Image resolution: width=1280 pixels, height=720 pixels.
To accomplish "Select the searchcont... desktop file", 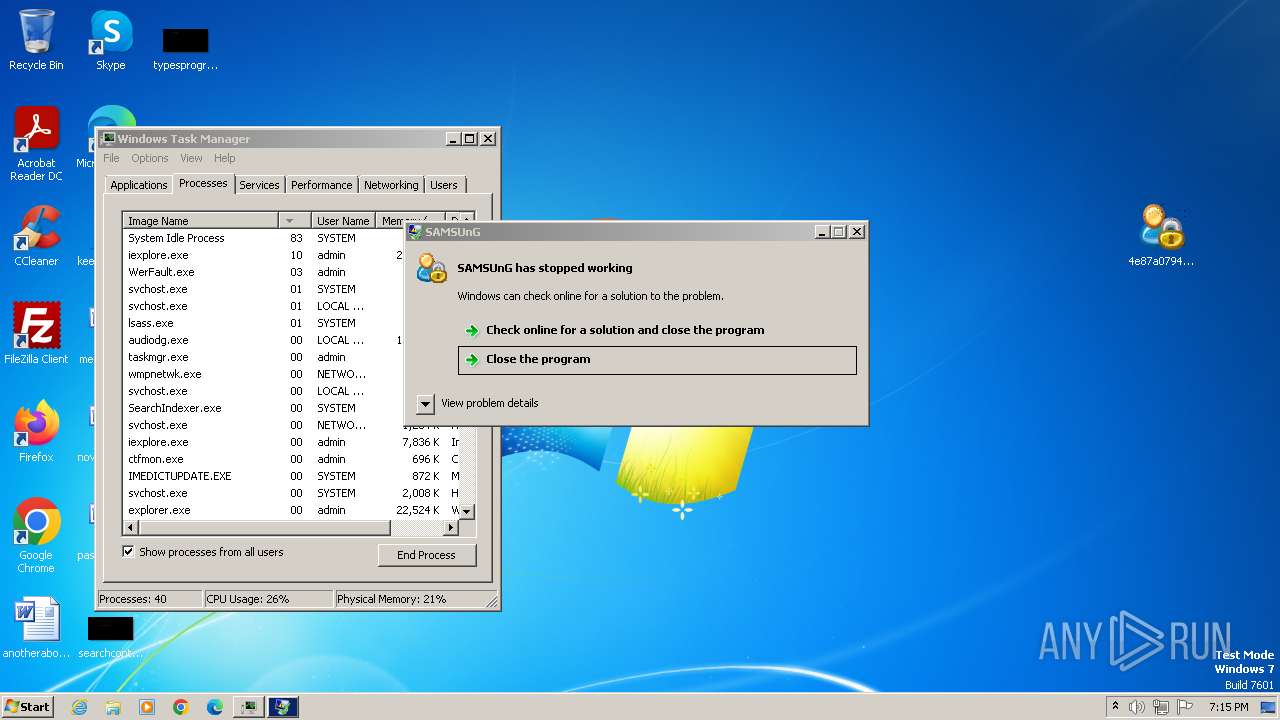I will pos(110,636).
